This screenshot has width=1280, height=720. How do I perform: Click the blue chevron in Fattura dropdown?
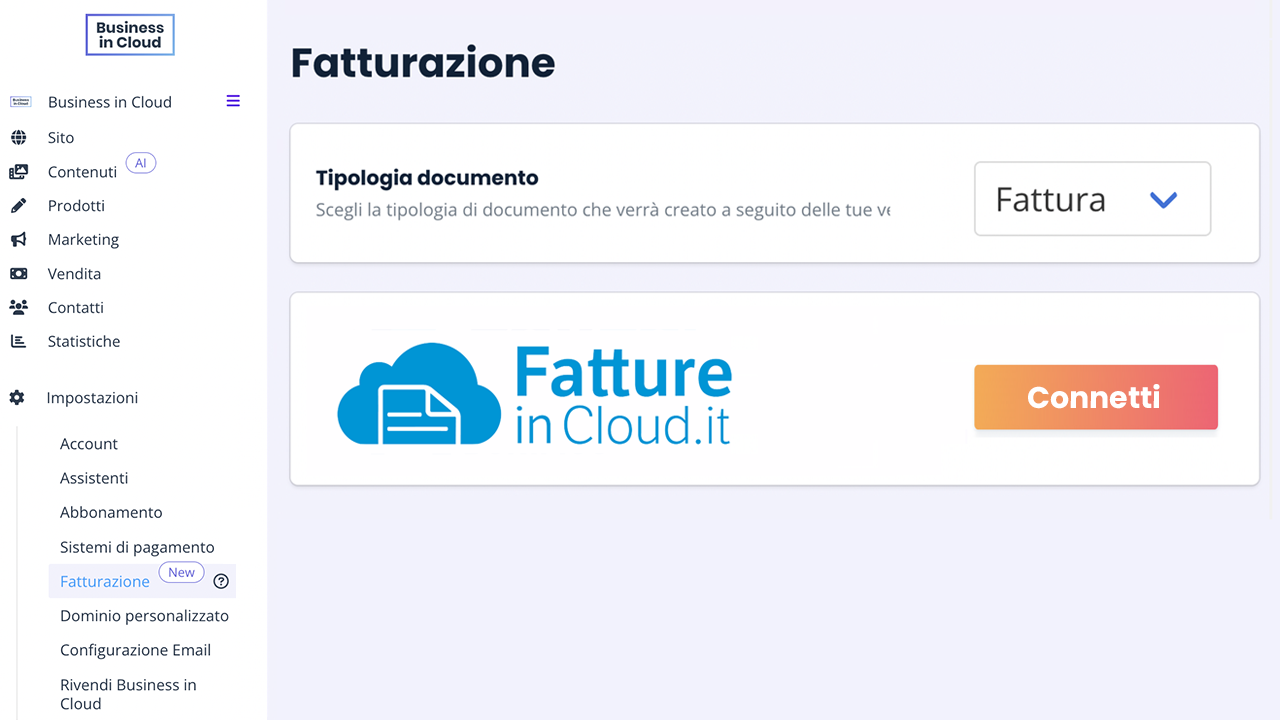click(x=1163, y=200)
